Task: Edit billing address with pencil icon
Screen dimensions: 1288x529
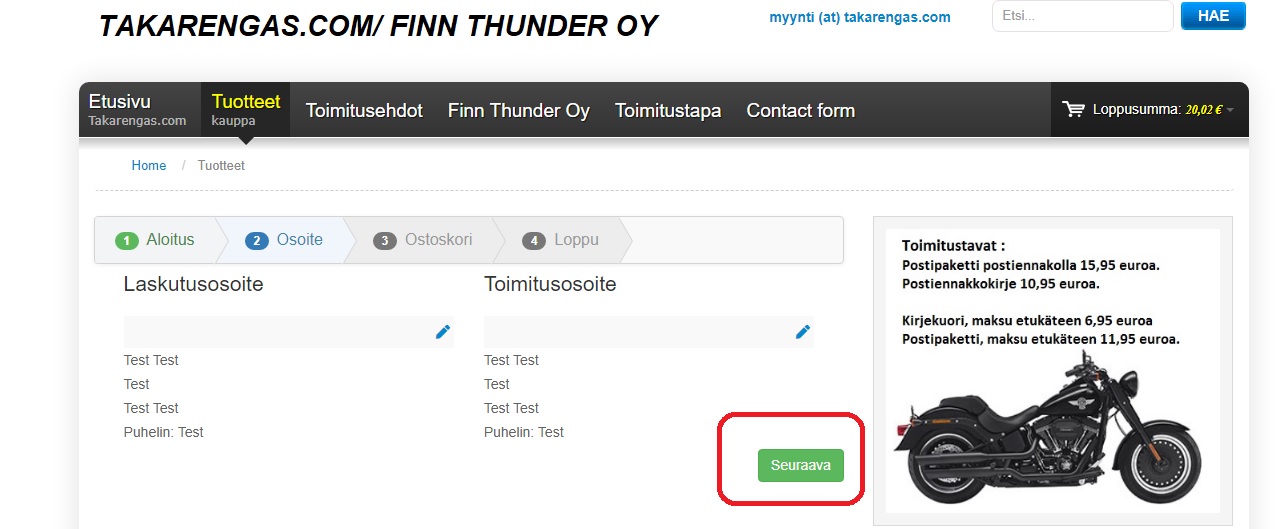Action: [443, 332]
